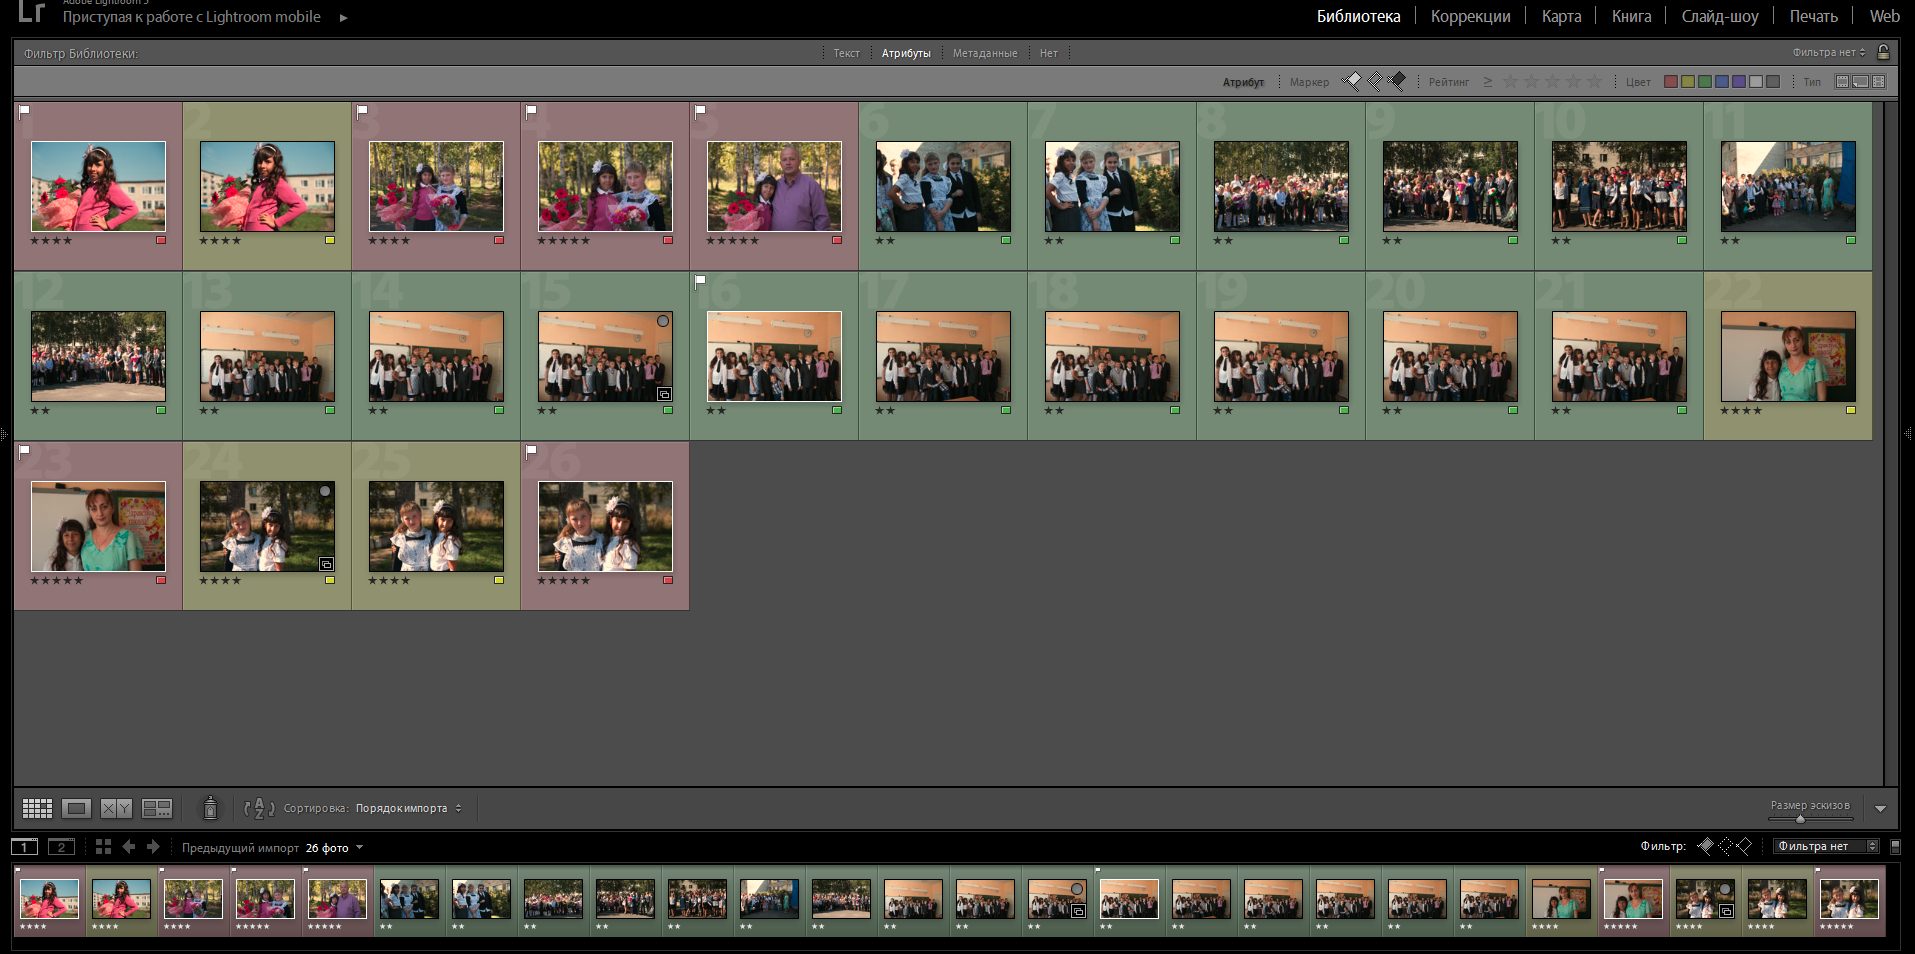Expand the Lightroom mobile identity plate arrow
The height and width of the screenshot is (954, 1915).
[343, 17]
